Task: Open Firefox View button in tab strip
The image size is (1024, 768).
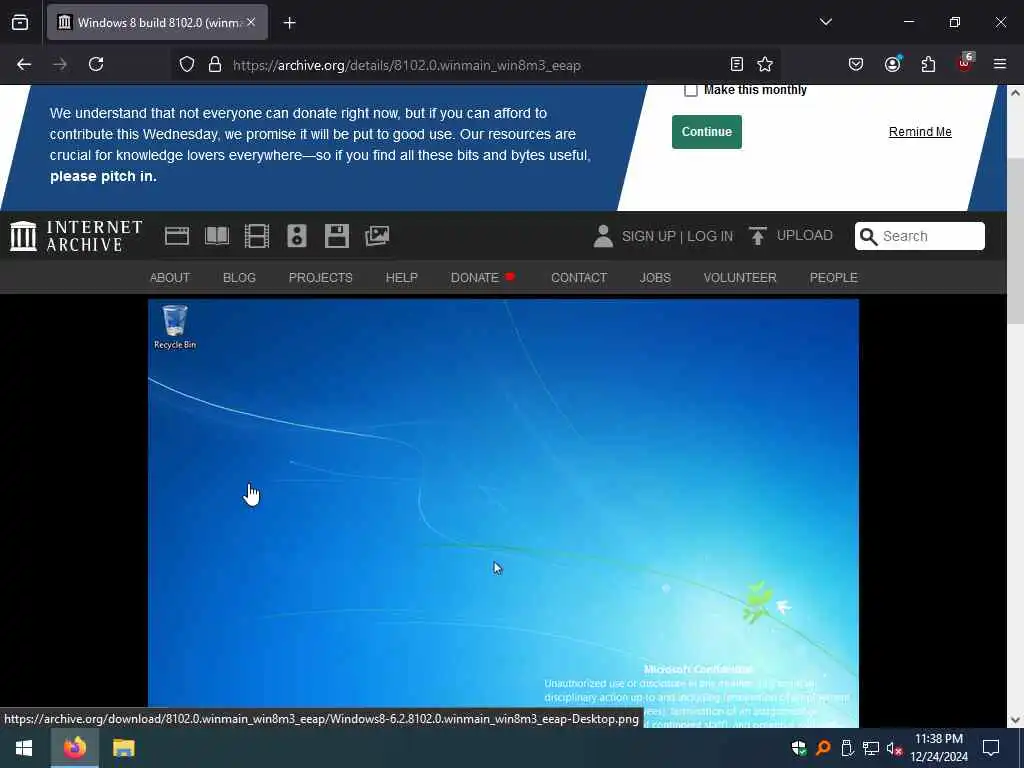Action: coord(20,22)
